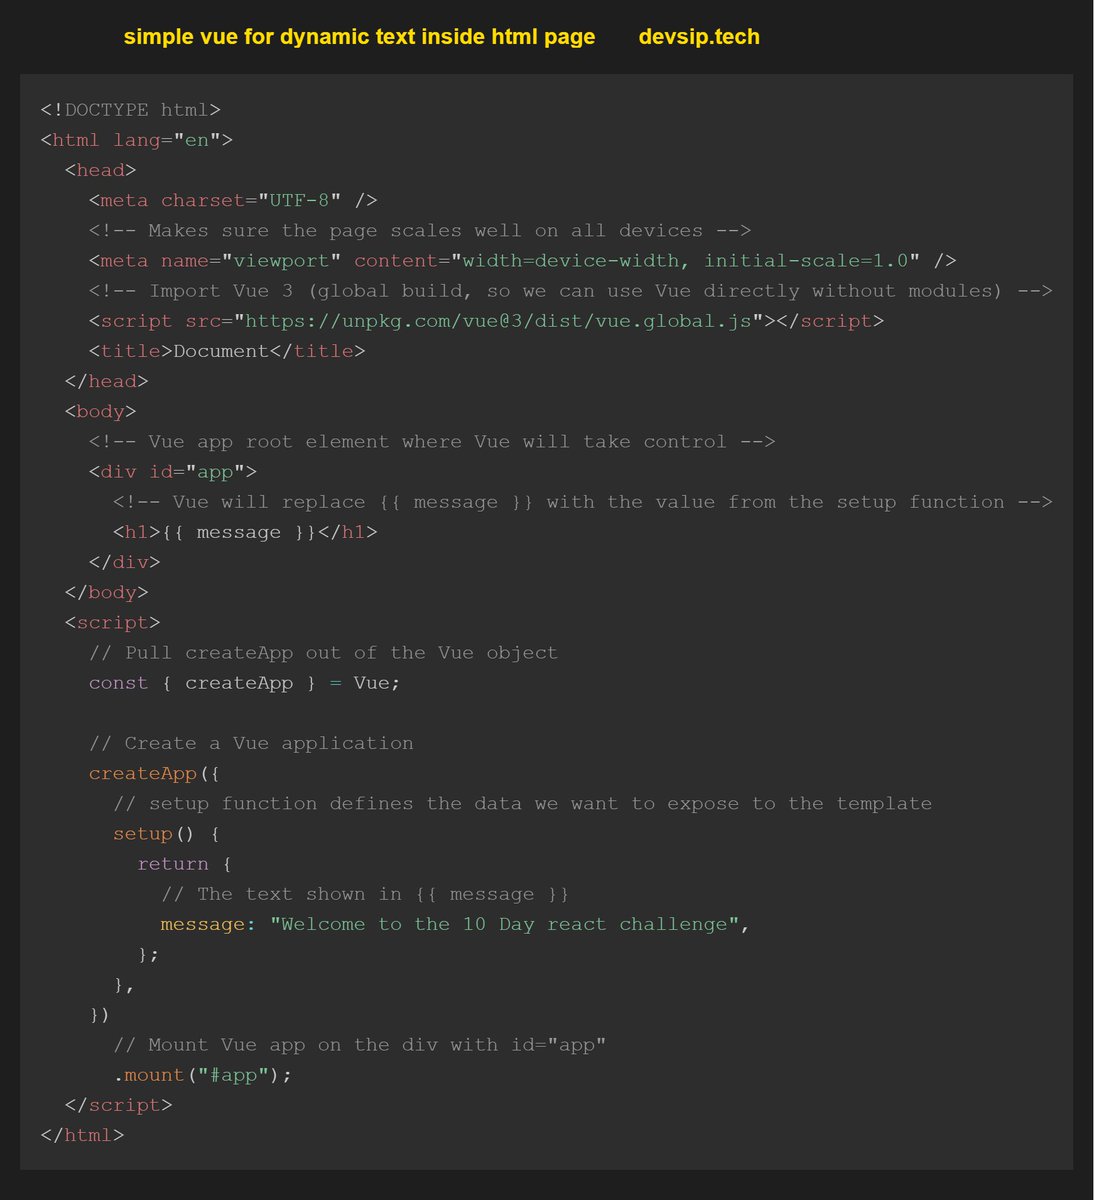Click the "Vue app root element" comment

pyautogui.click(x=432, y=441)
